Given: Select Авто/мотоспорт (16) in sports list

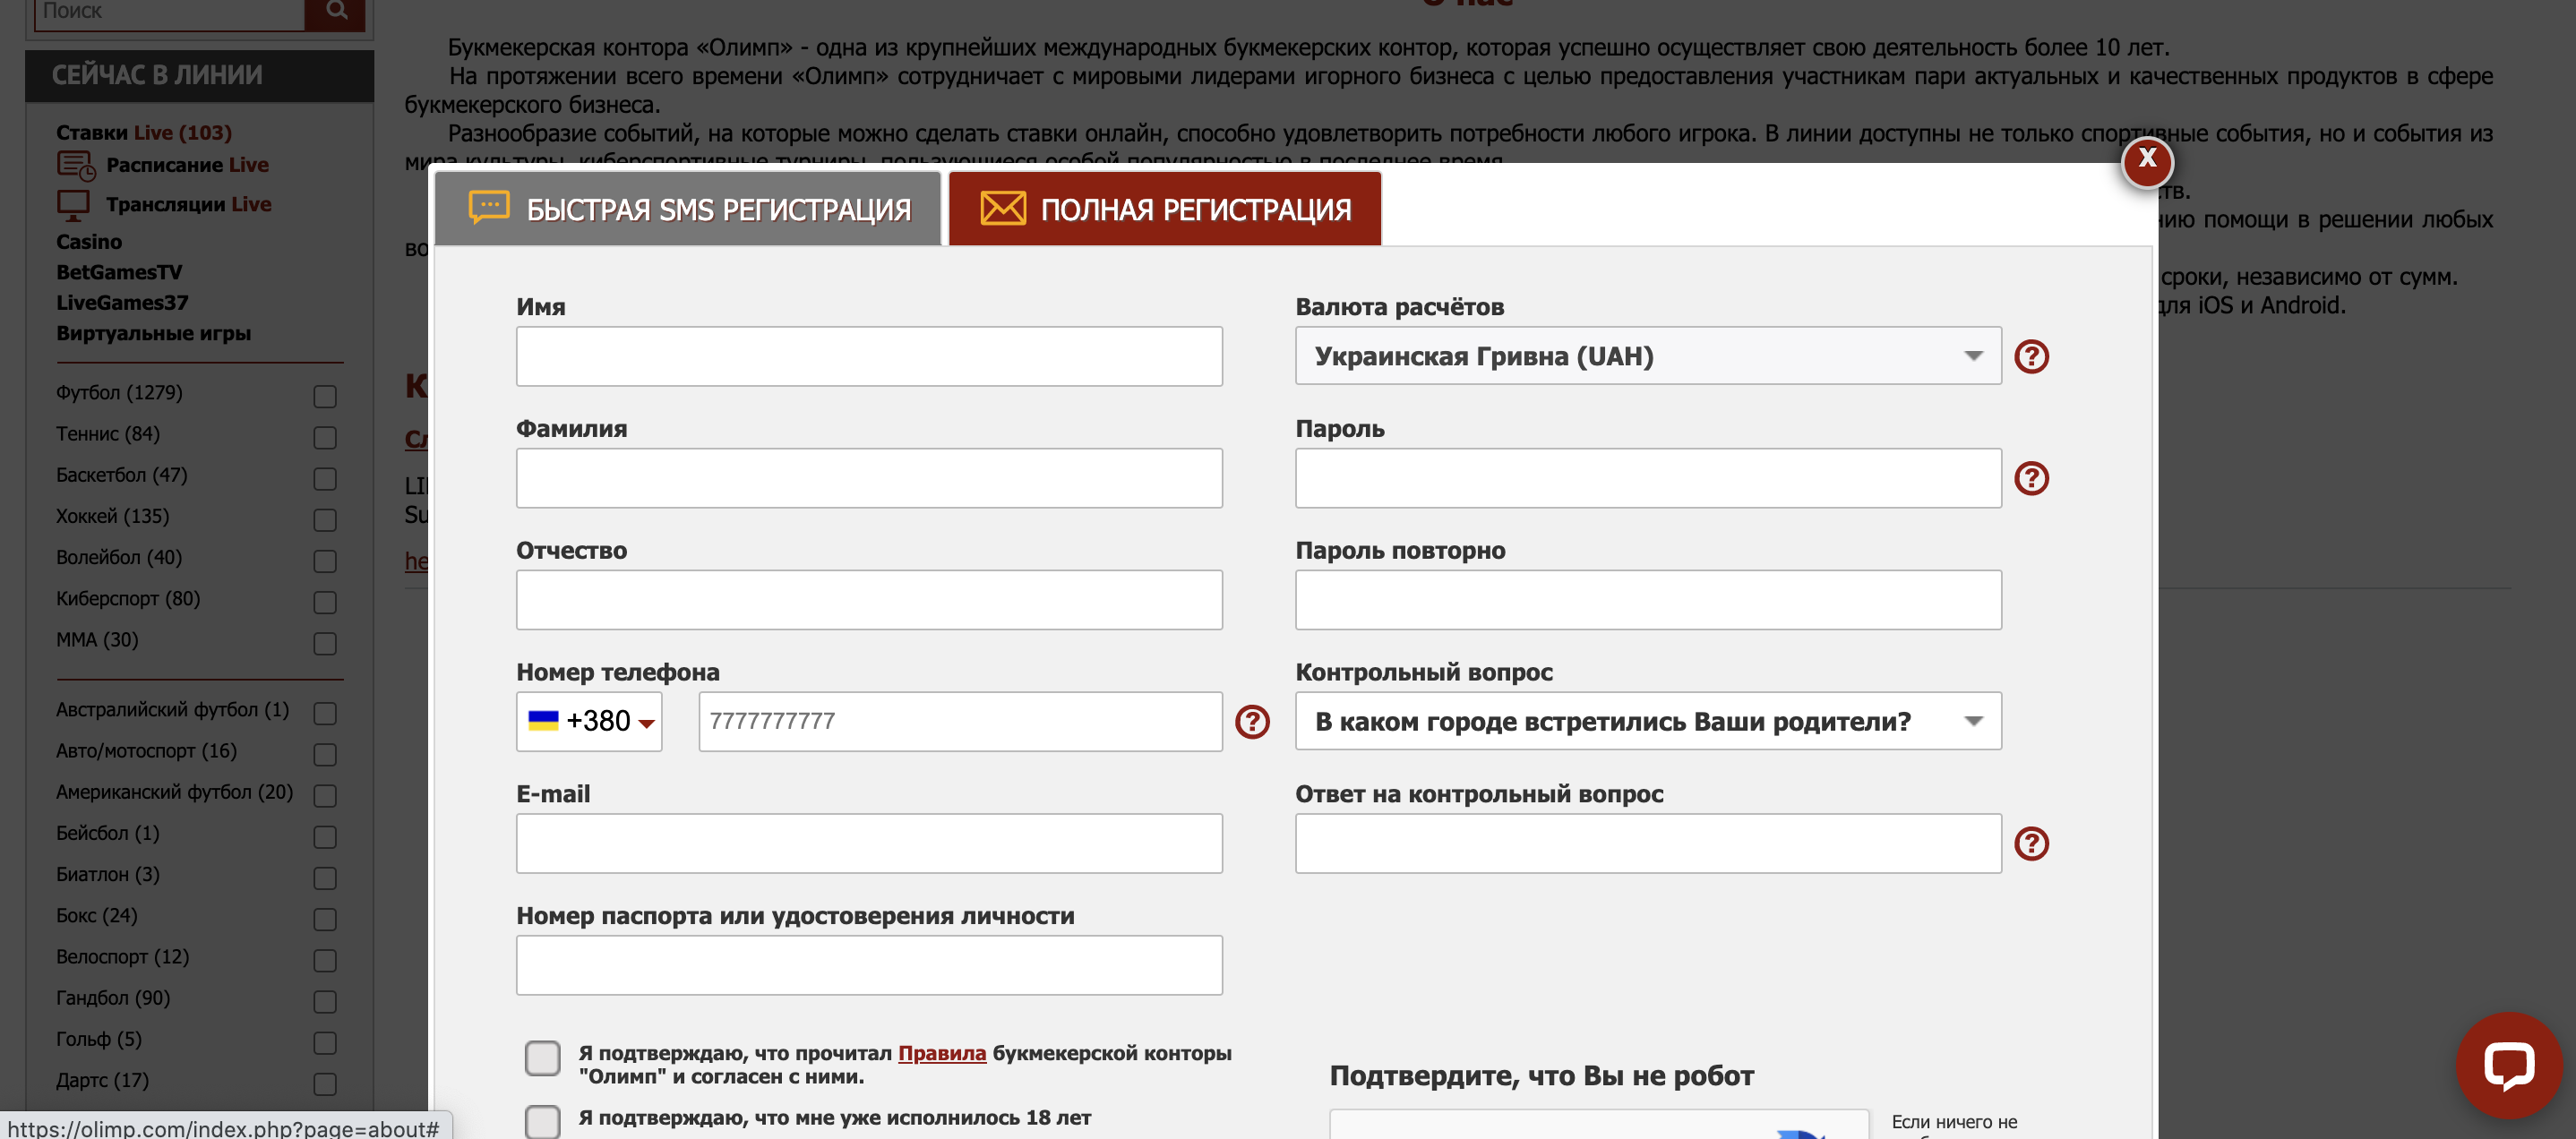Looking at the screenshot, I should point(146,751).
